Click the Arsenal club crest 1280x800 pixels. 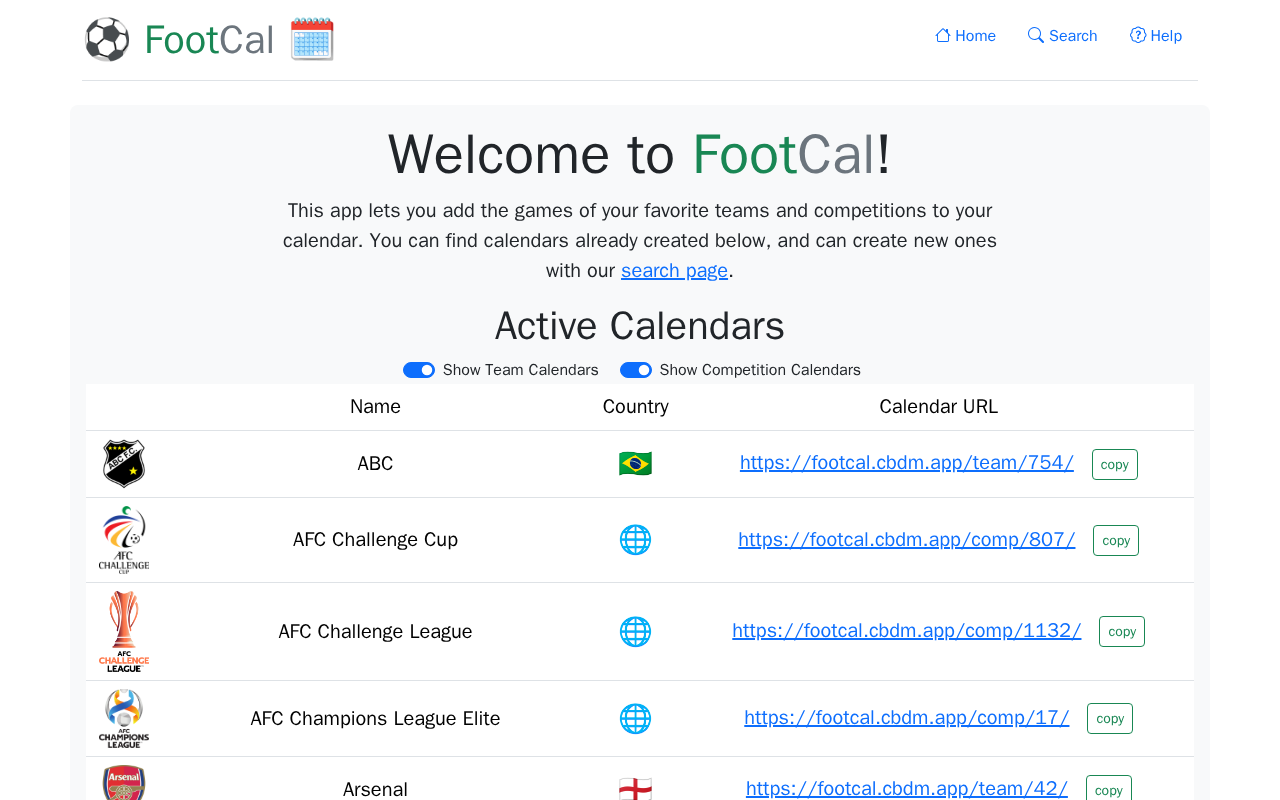124,783
